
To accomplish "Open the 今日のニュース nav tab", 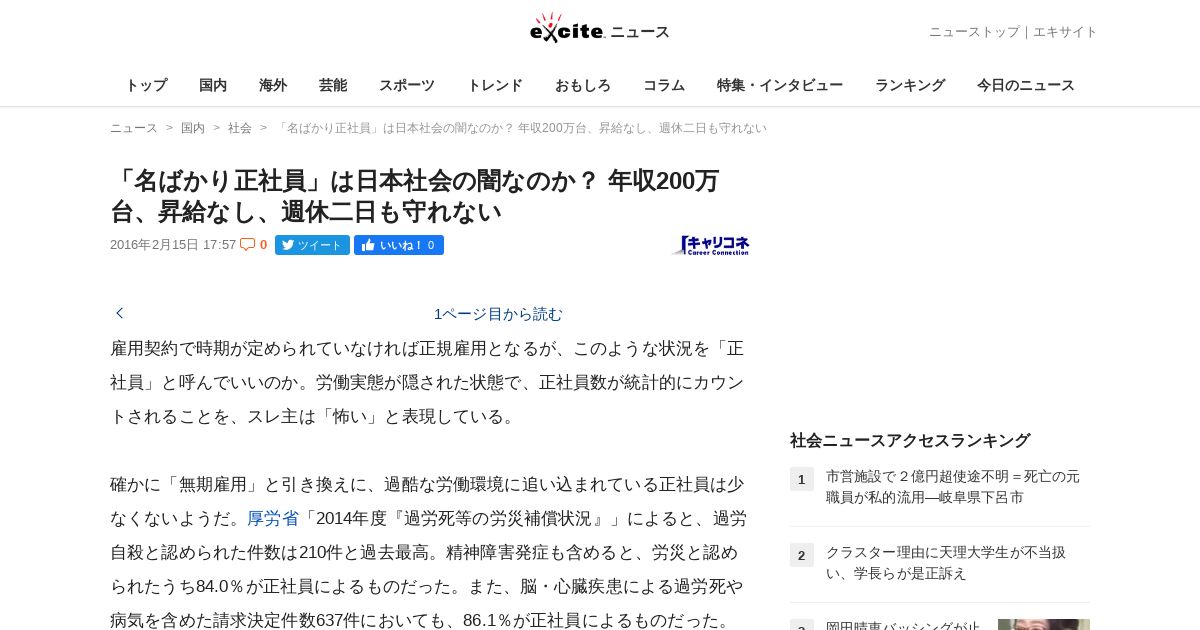I will click(x=1026, y=85).
